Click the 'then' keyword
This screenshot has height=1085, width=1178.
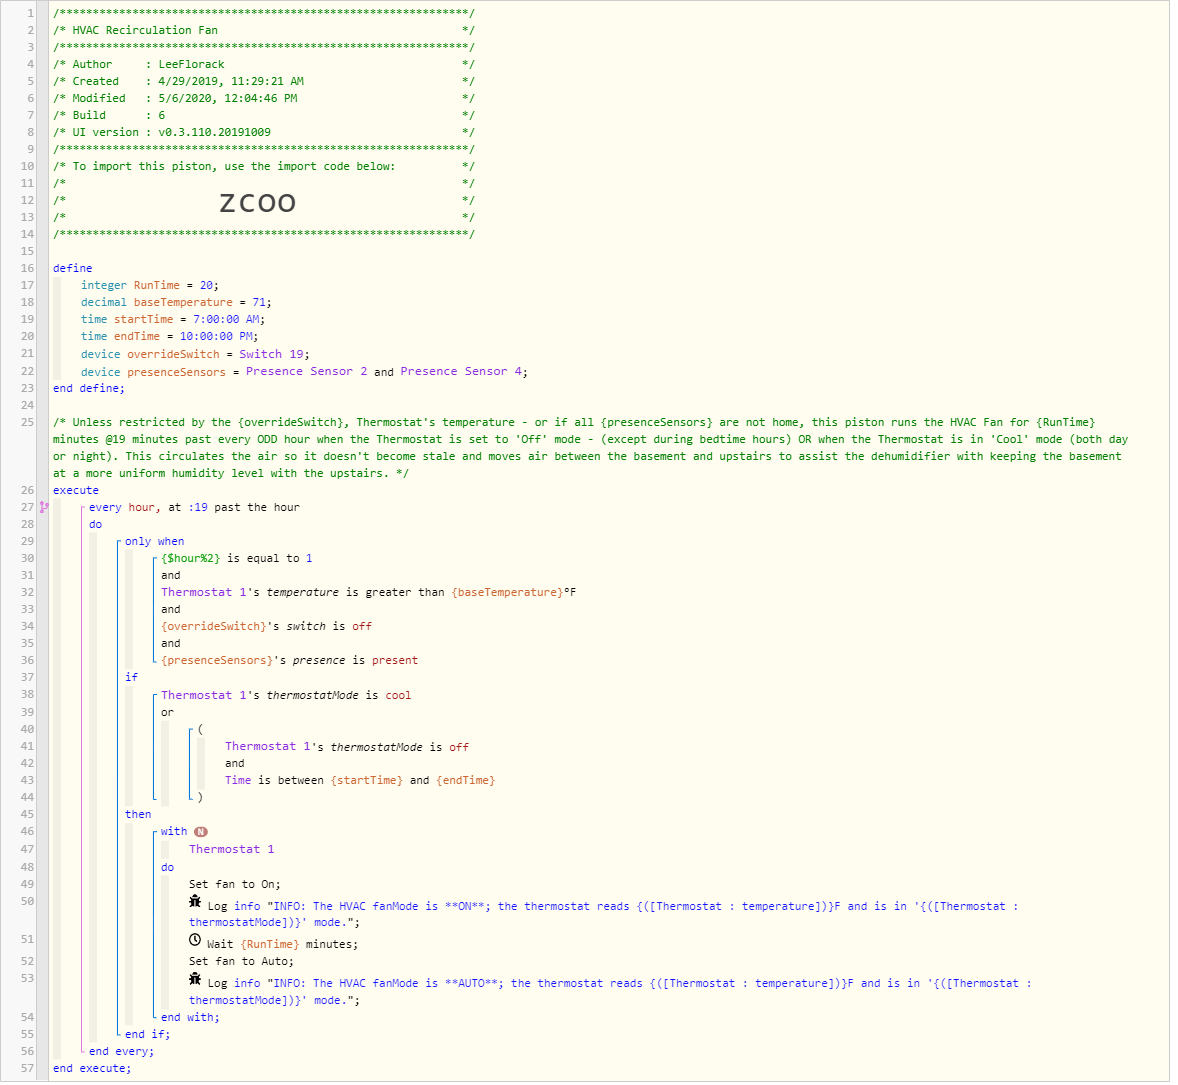coord(138,815)
